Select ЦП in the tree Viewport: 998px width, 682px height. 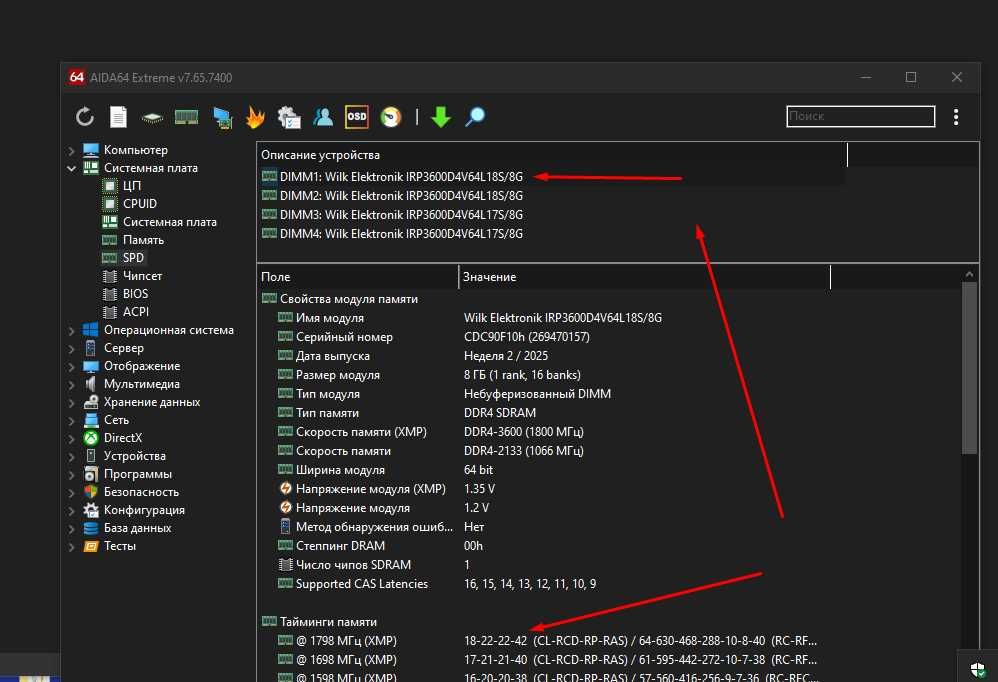tap(132, 186)
